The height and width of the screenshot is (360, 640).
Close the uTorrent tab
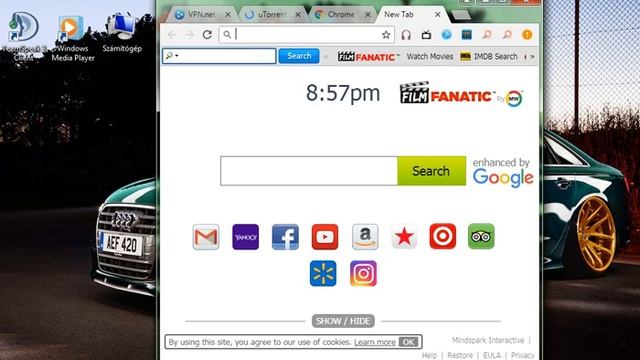[x=298, y=14]
